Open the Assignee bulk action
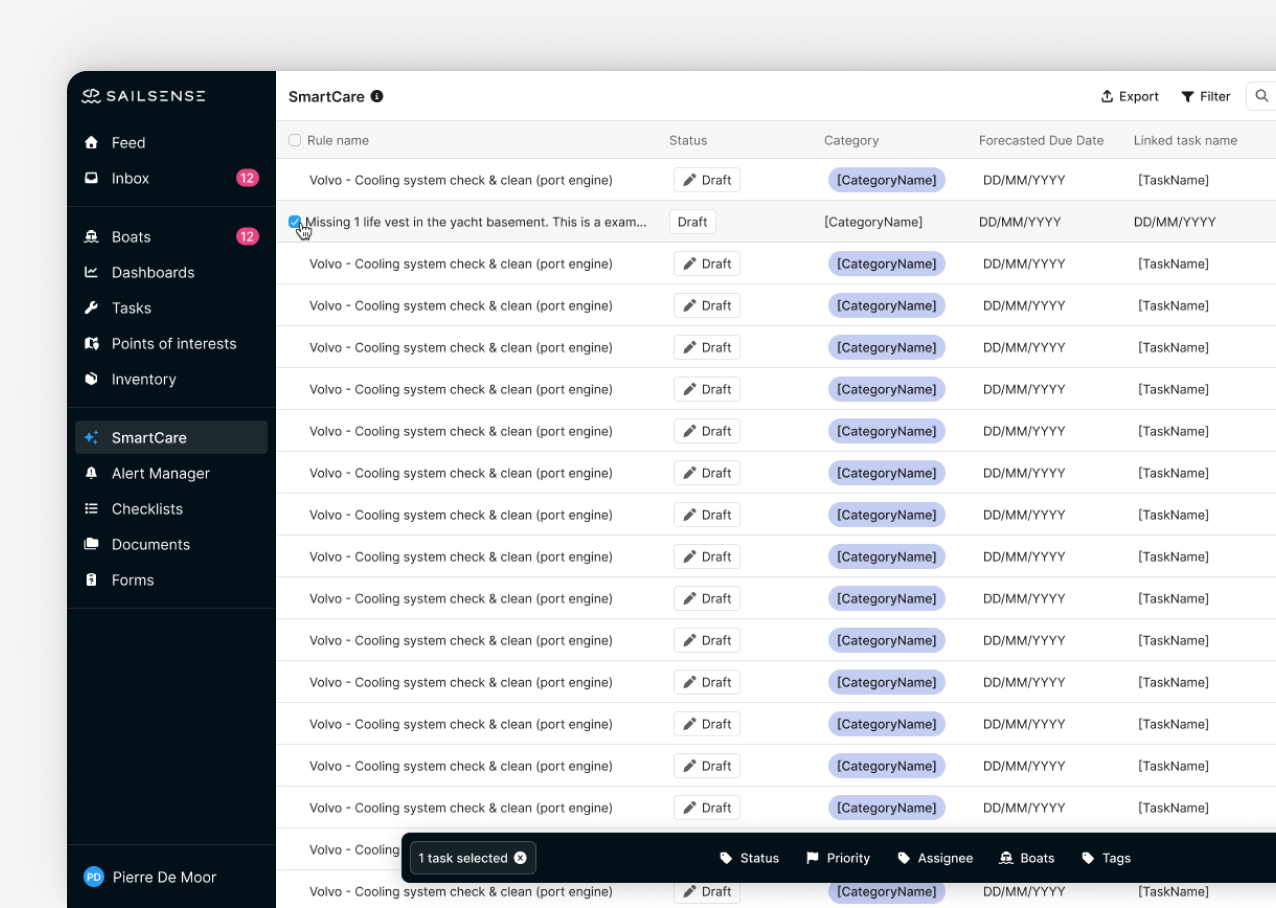 (x=935, y=858)
